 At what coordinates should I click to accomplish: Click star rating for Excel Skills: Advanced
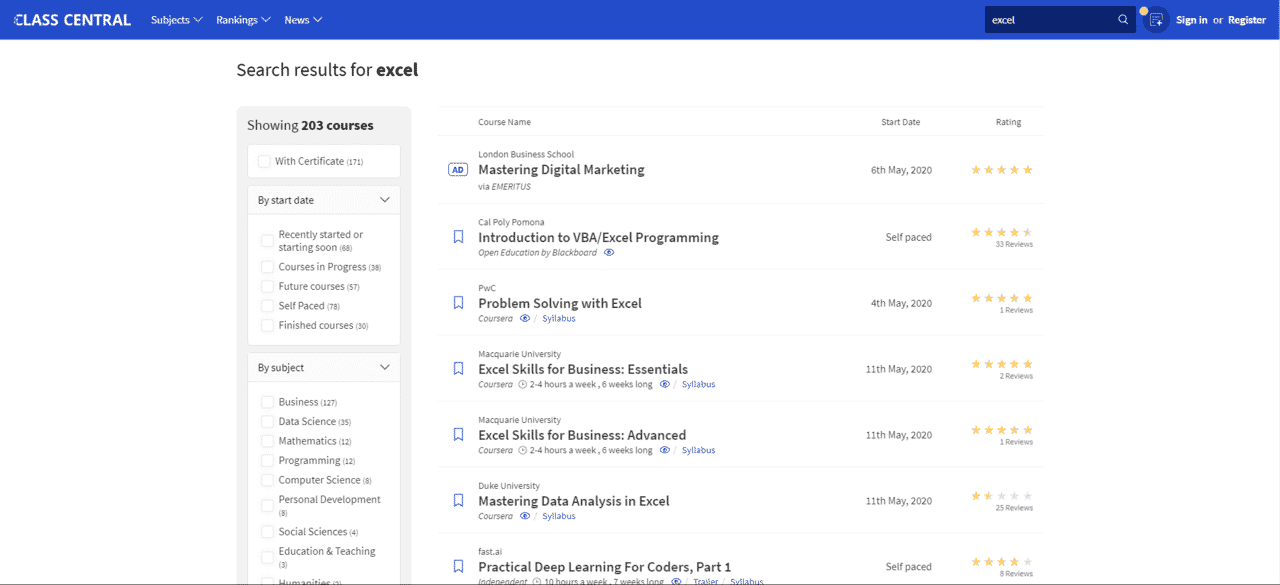pos(1002,430)
